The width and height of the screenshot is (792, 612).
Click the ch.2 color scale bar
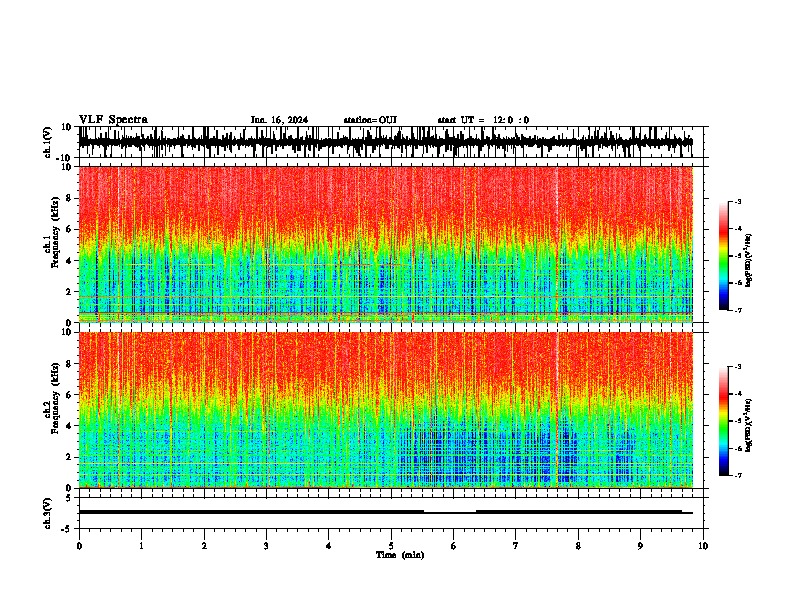(724, 421)
